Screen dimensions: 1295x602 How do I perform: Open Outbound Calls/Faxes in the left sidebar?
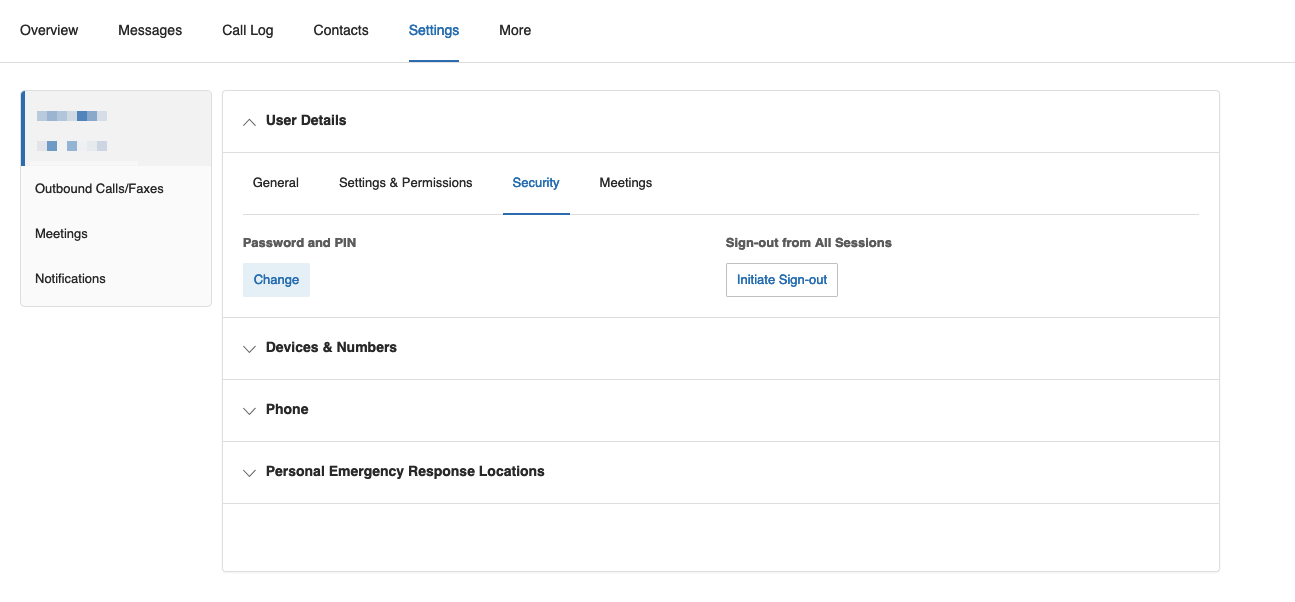(x=99, y=189)
